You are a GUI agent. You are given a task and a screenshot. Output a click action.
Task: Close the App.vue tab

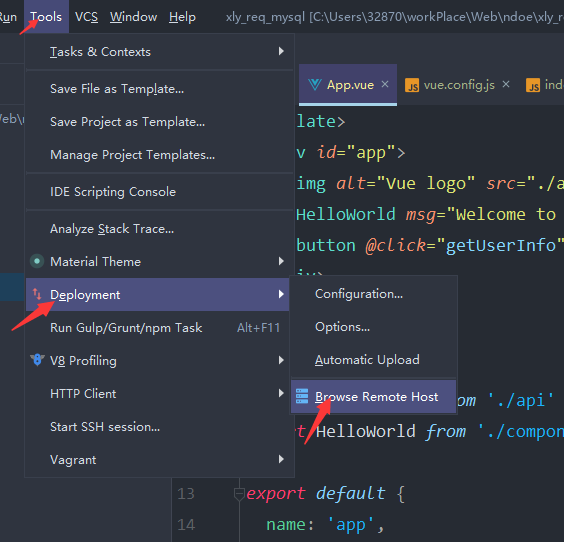385,84
